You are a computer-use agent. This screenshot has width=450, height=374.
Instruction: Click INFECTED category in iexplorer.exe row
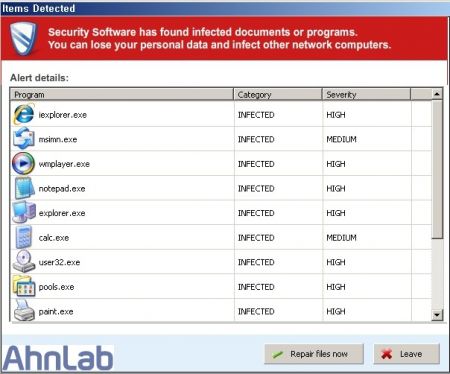(x=256, y=115)
